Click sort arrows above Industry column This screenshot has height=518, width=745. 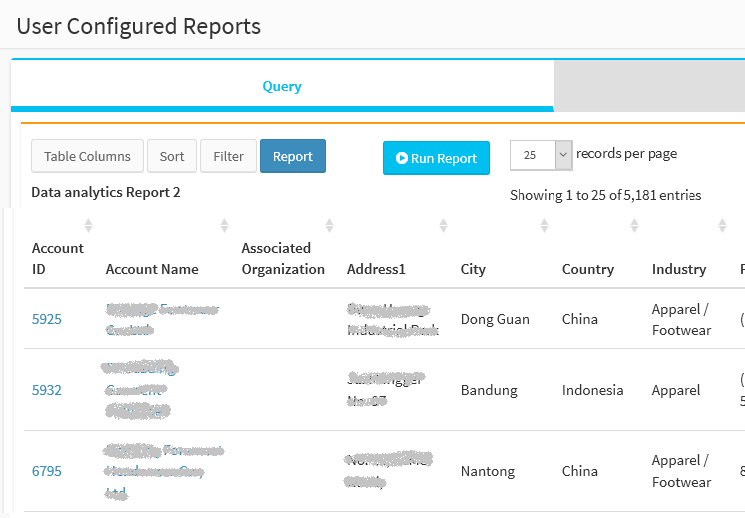pos(722,225)
